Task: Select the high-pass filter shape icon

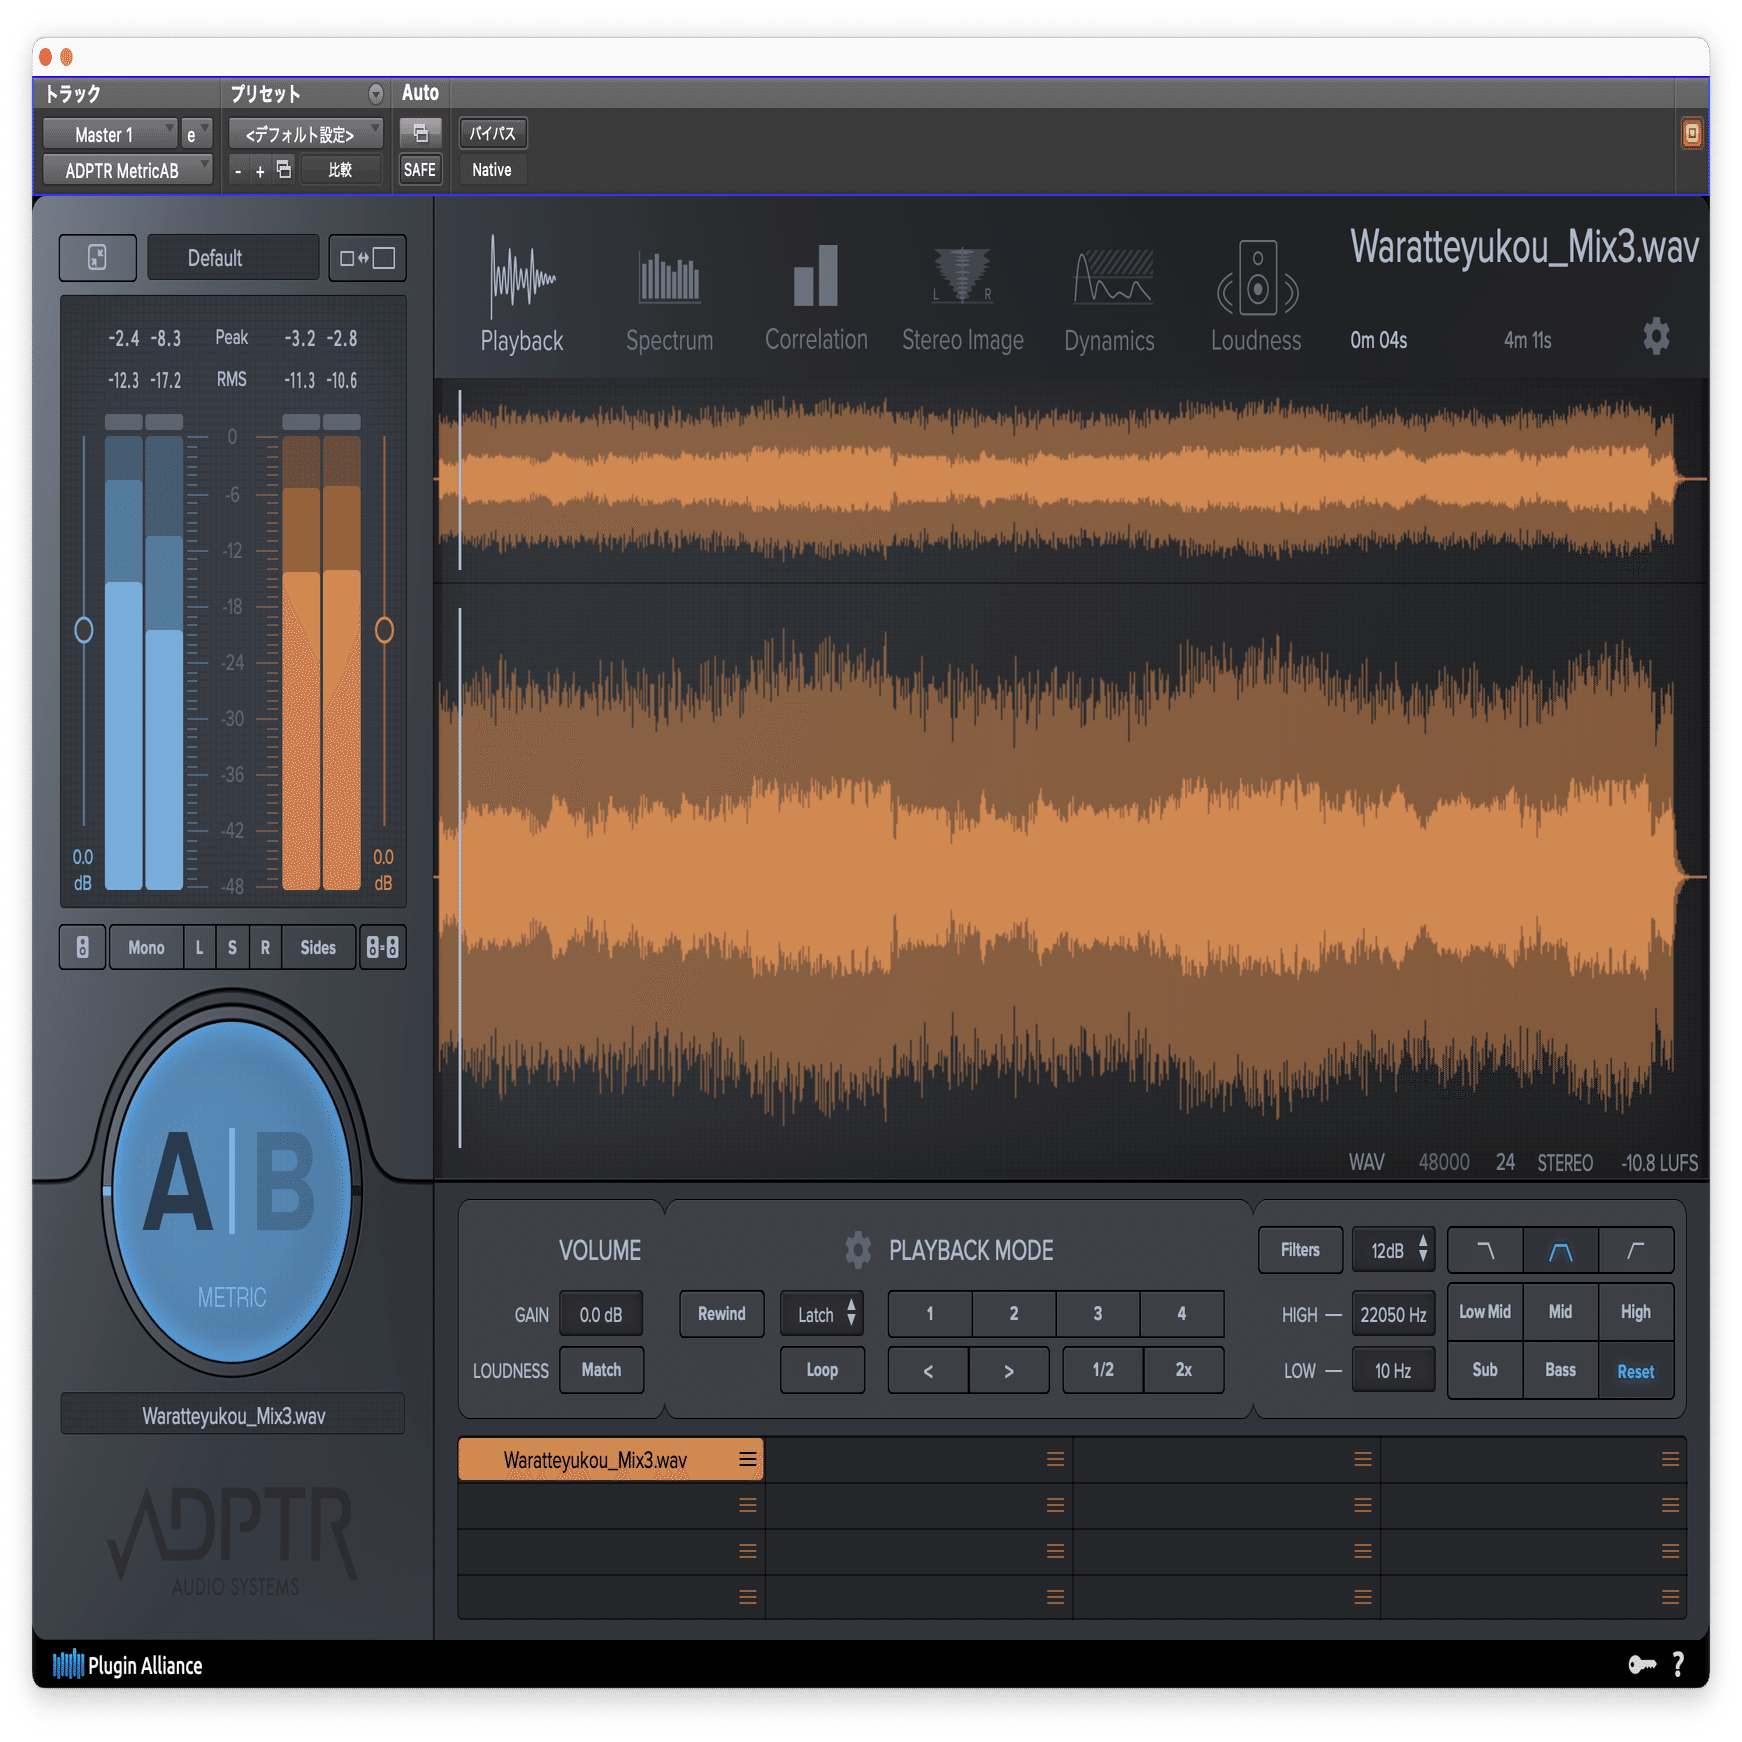Action: [1636, 1250]
